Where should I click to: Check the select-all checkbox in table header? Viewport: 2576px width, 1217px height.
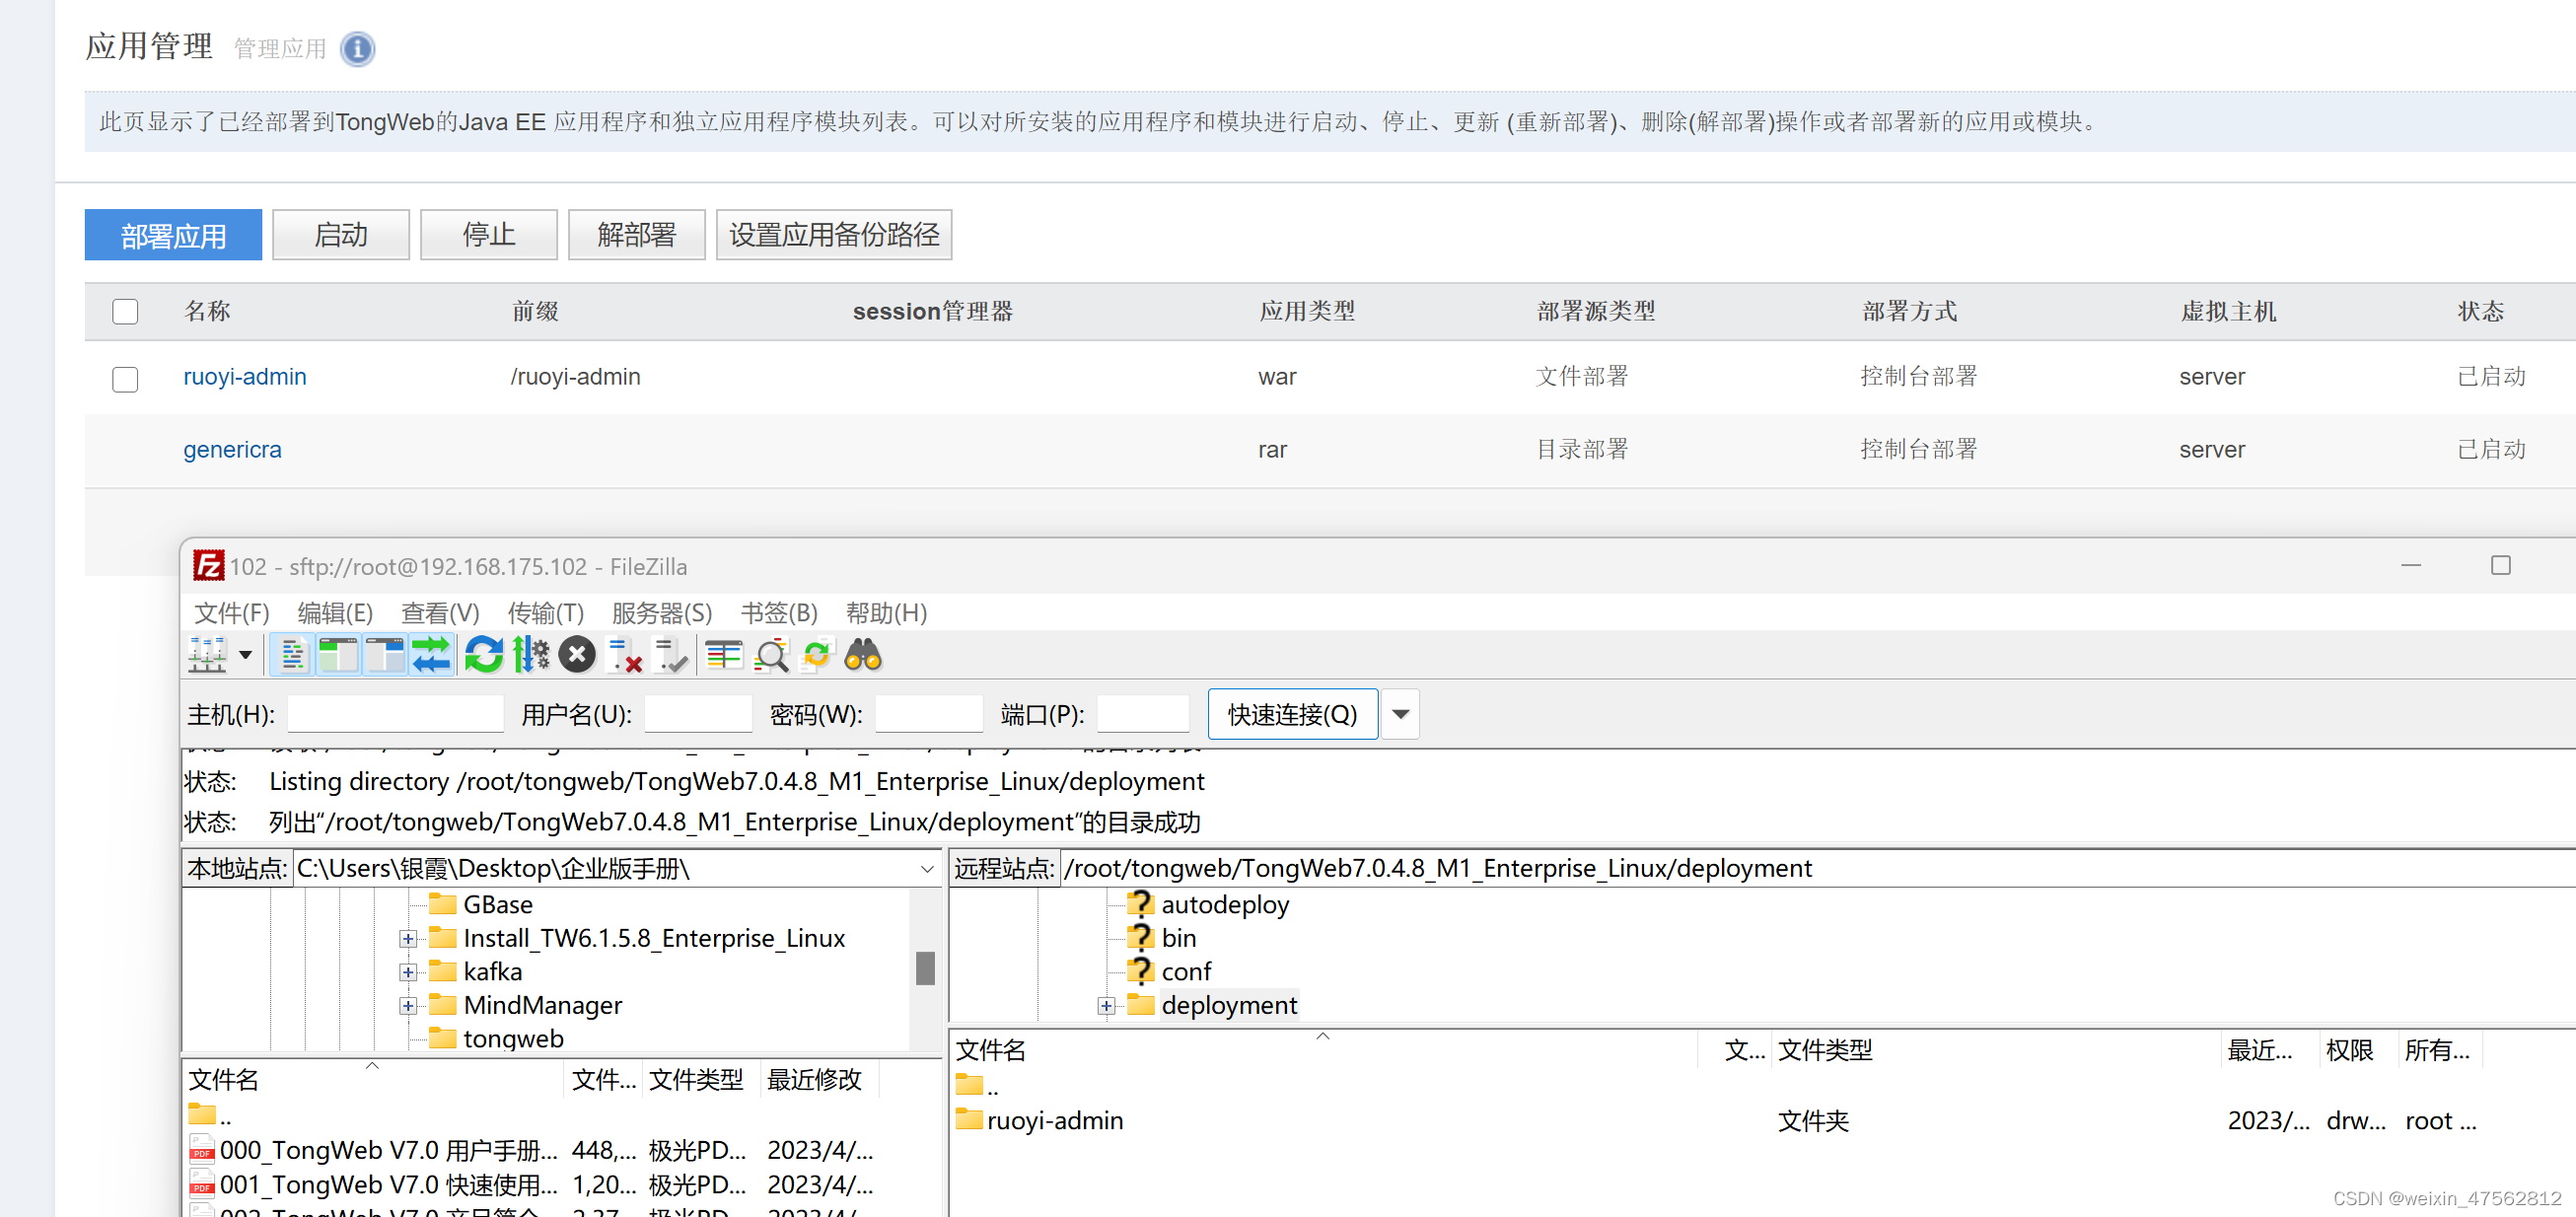[x=125, y=311]
